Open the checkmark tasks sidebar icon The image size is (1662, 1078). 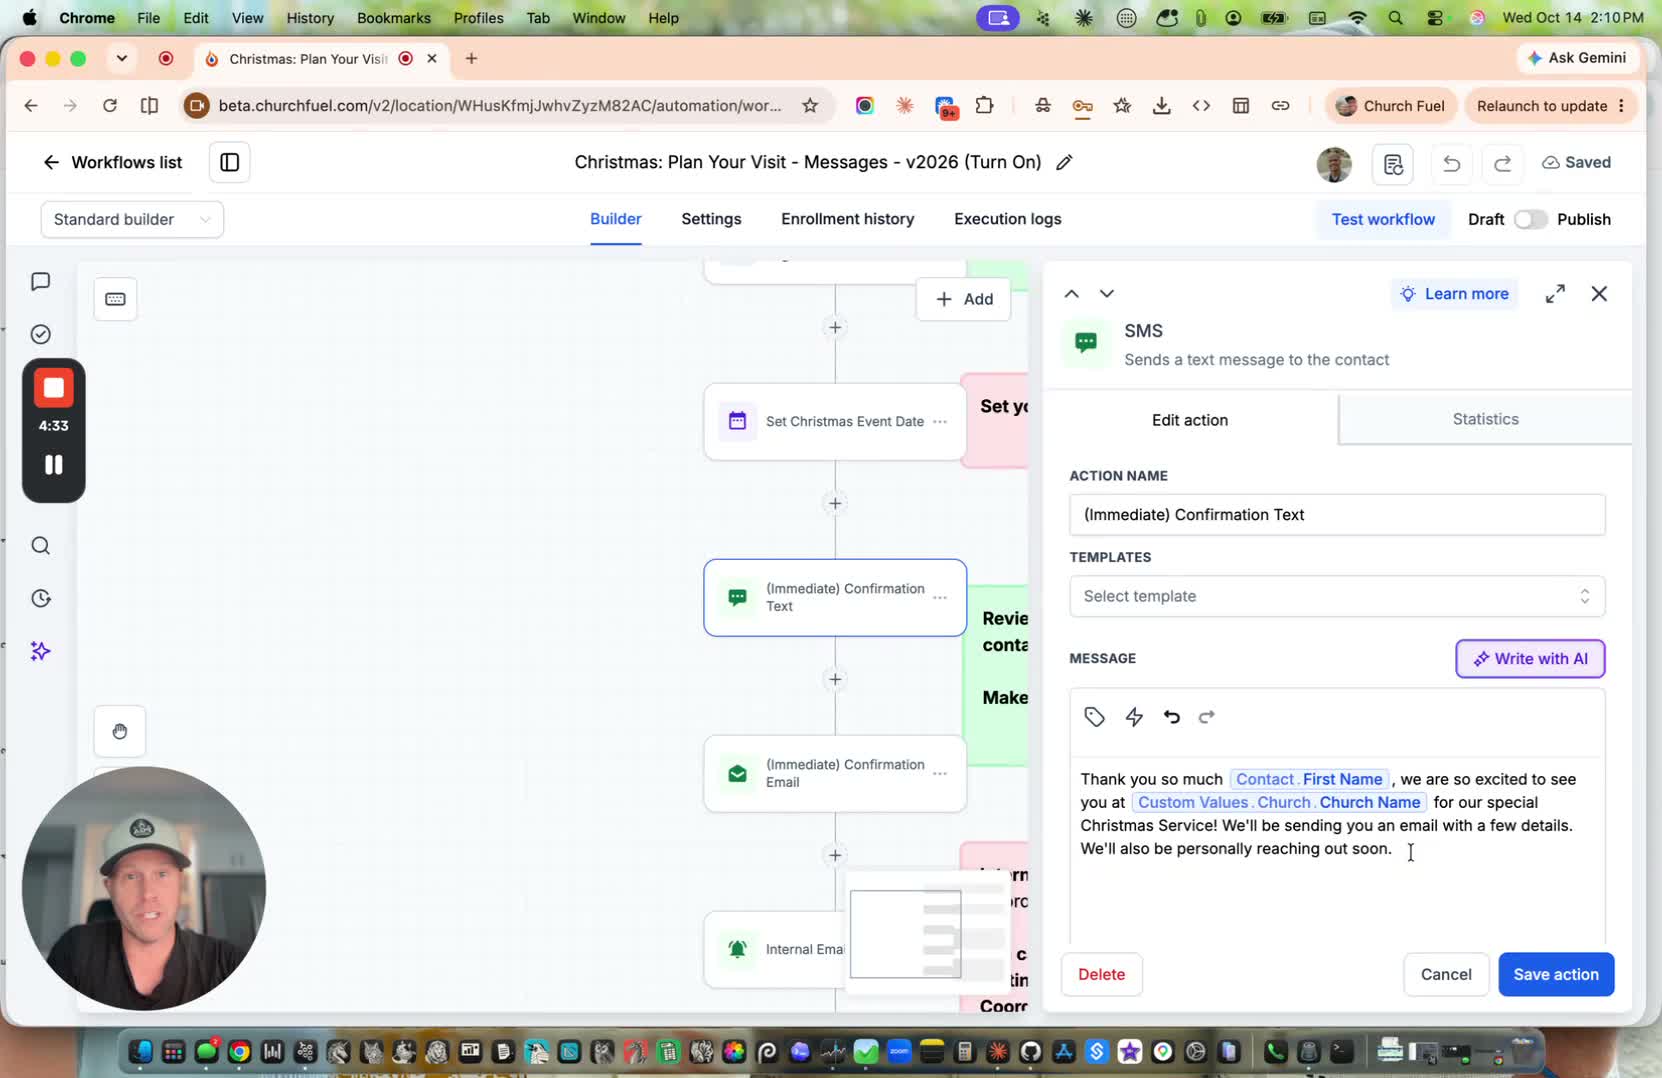pyautogui.click(x=40, y=334)
